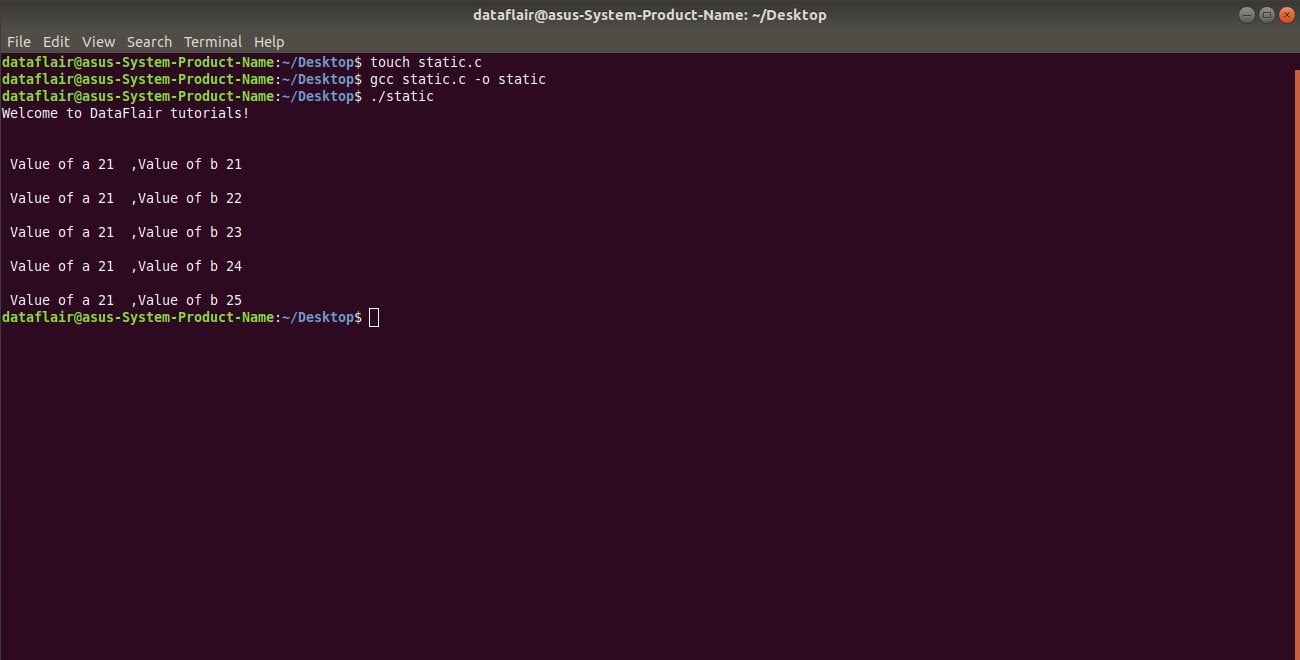The width and height of the screenshot is (1300, 660).
Task: Open the Help menu
Action: point(269,41)
